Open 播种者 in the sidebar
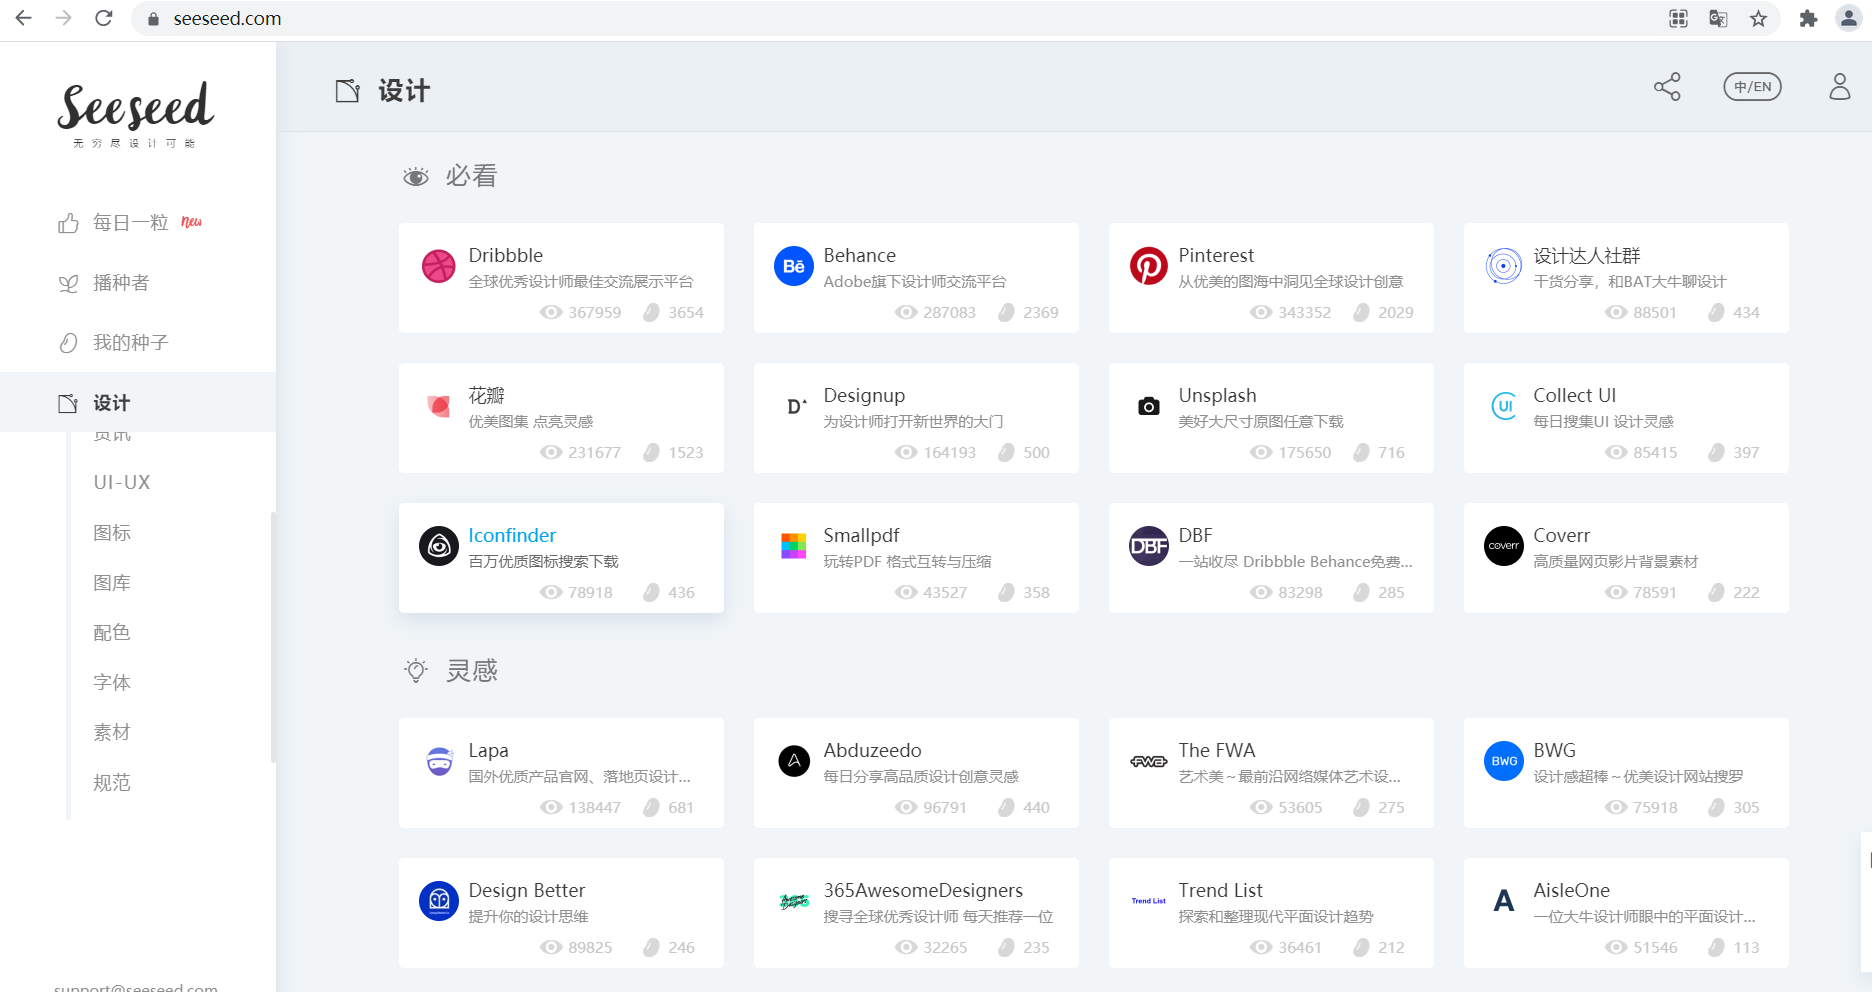The height and width of the screenshot is (992, 1872). point(121,283)
